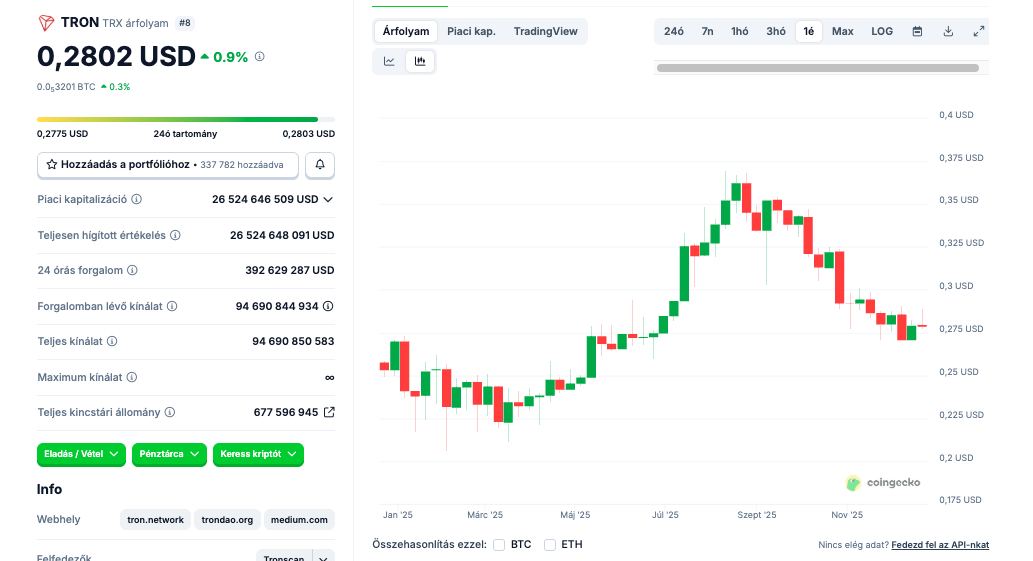Enable the ETH comparison checkbox
The width and height of the screenshot is (1033, 561).
[x=550, y=545]
